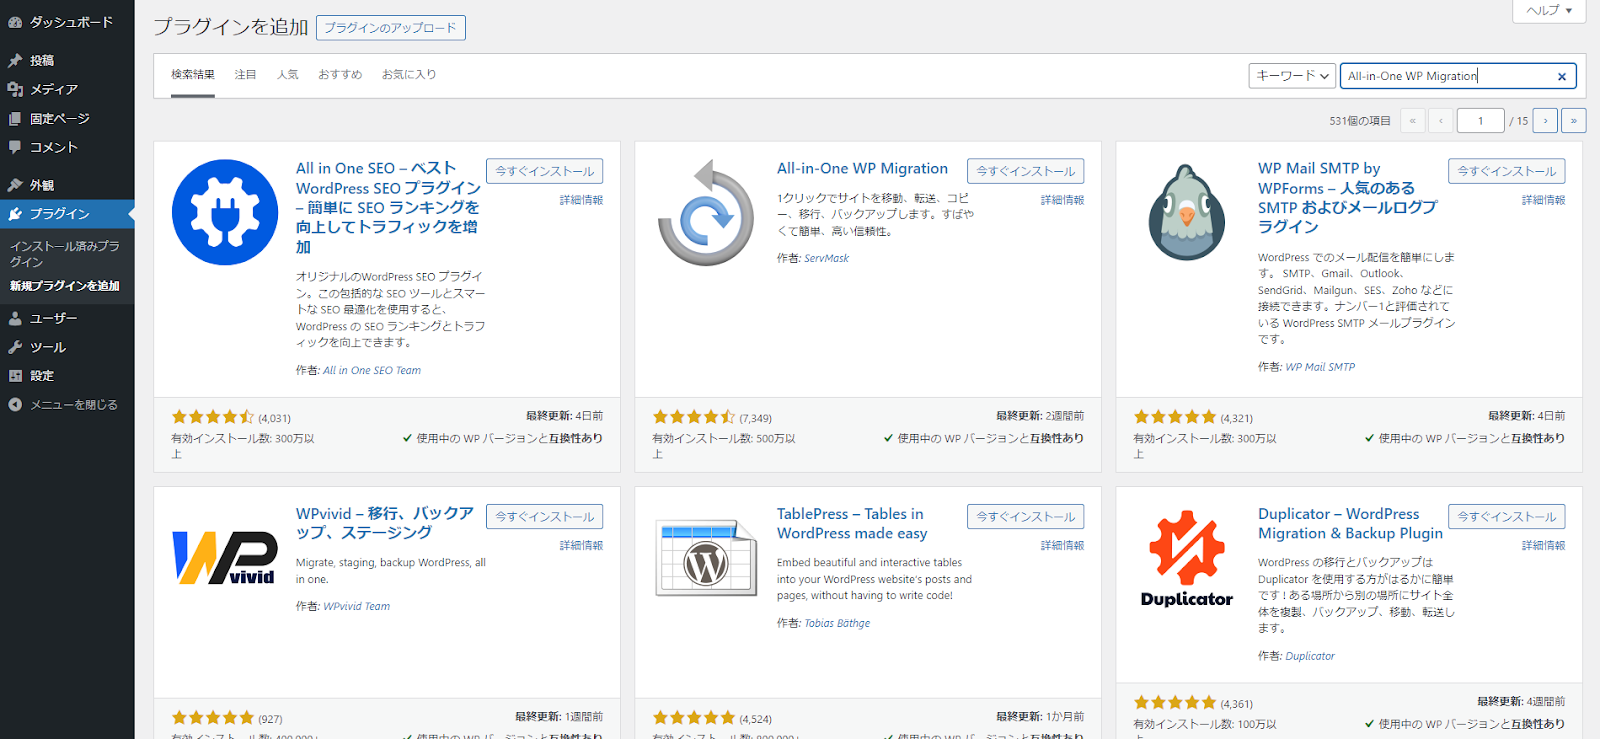Screen dimensions: 1600x739
Task: Open 詳細情報 for TablePress
Action: click(x=1062, y=545)
